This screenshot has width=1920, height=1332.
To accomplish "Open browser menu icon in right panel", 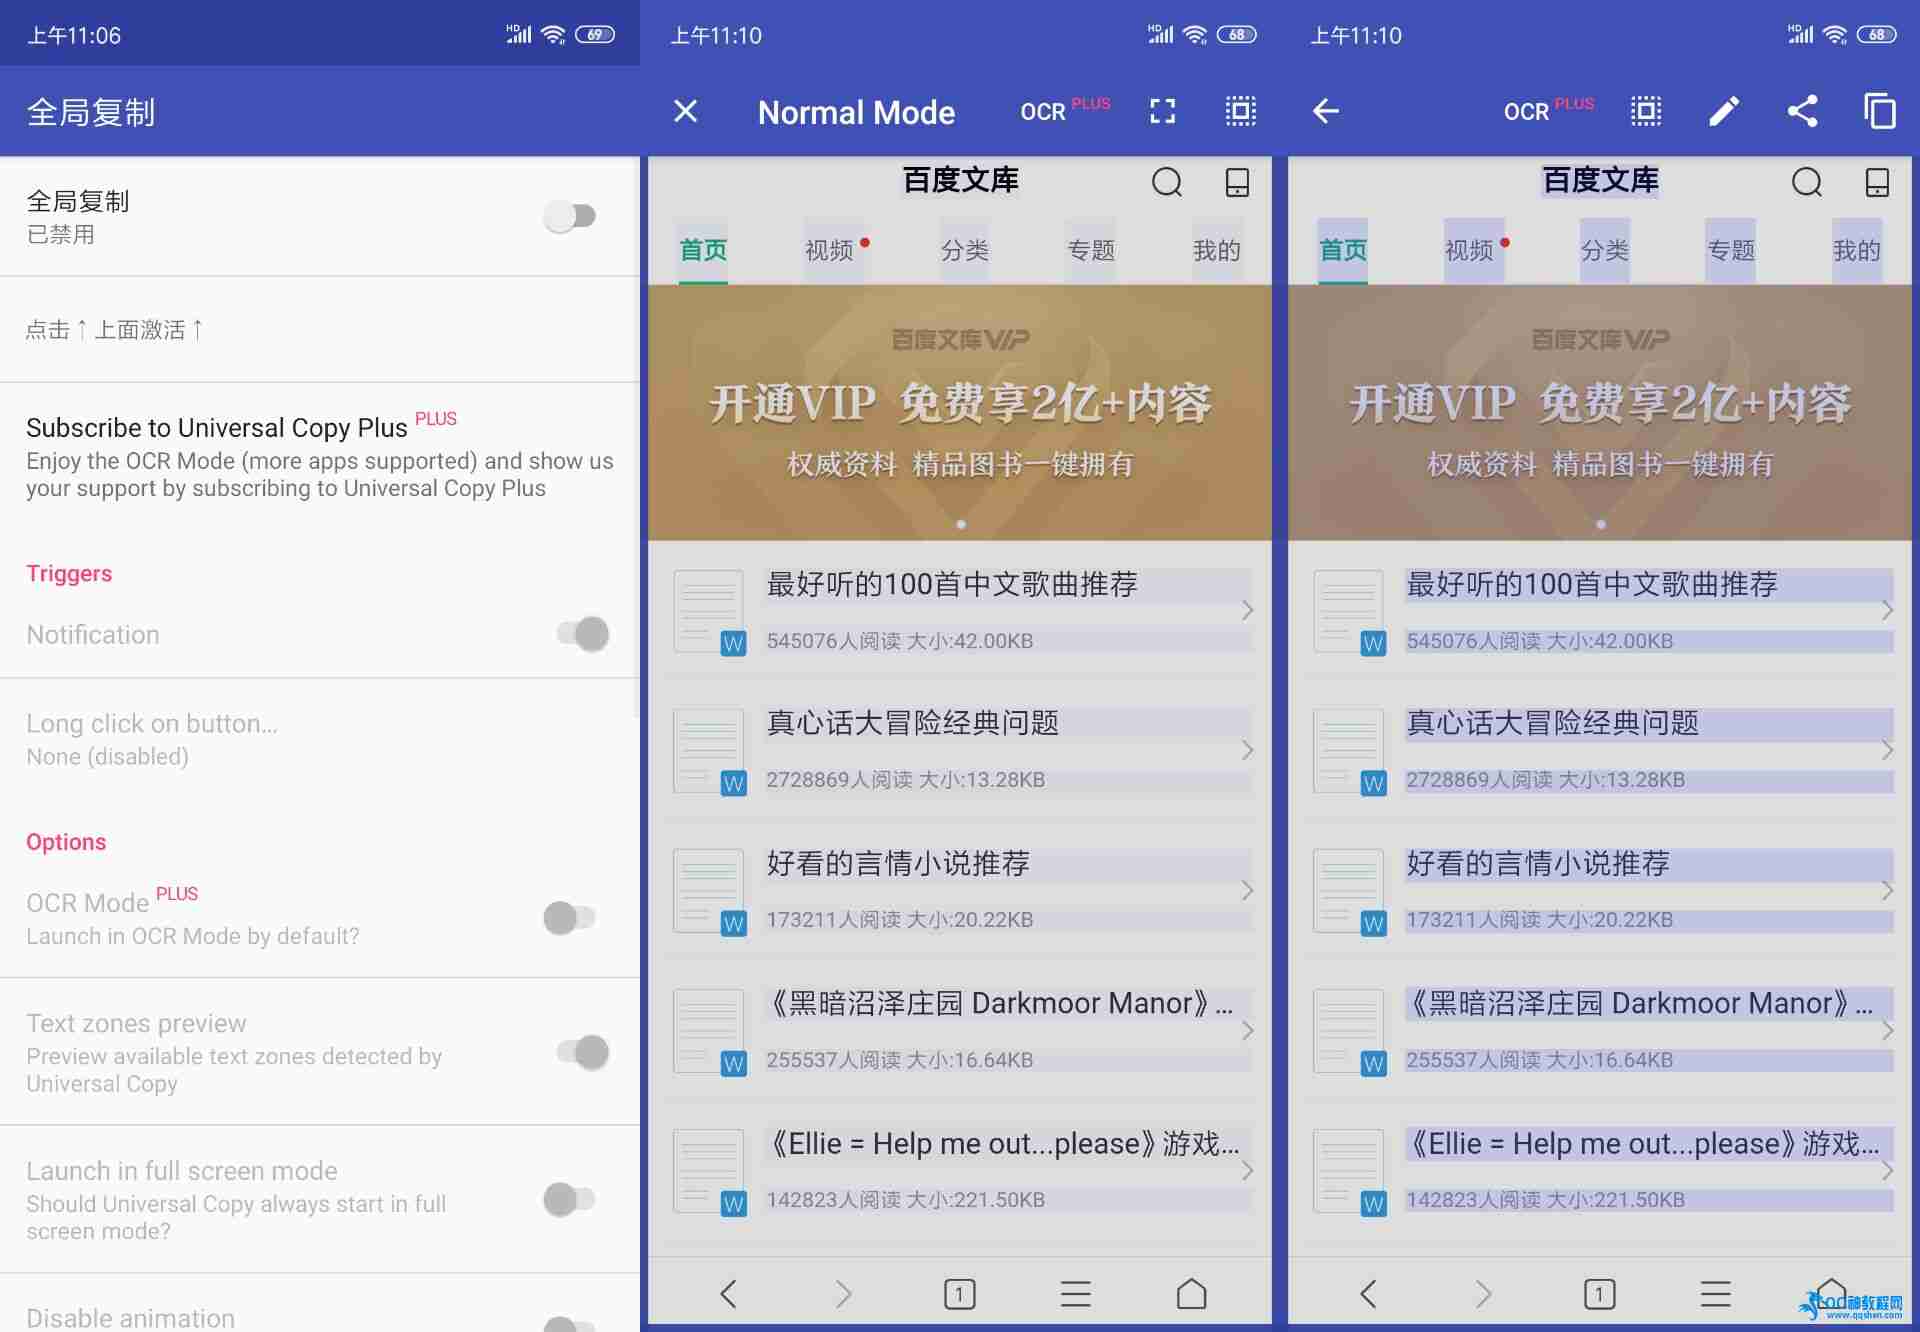I will 1716,1294.
